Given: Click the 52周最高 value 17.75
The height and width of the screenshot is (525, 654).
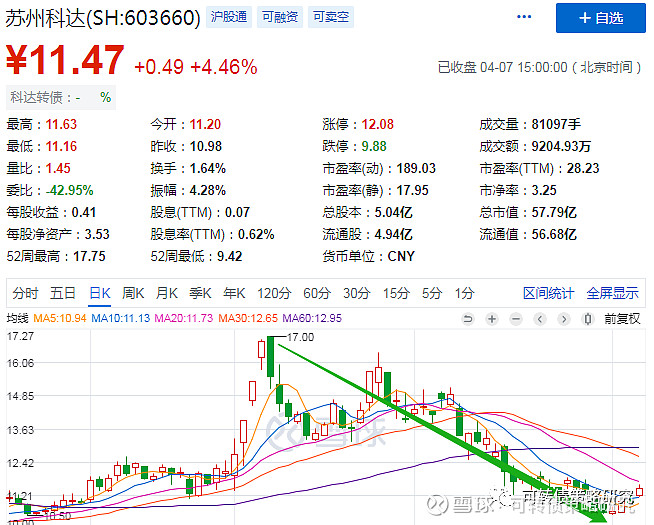Looking at the screenshot, I should pyautogui.click(x=89, y=256).
